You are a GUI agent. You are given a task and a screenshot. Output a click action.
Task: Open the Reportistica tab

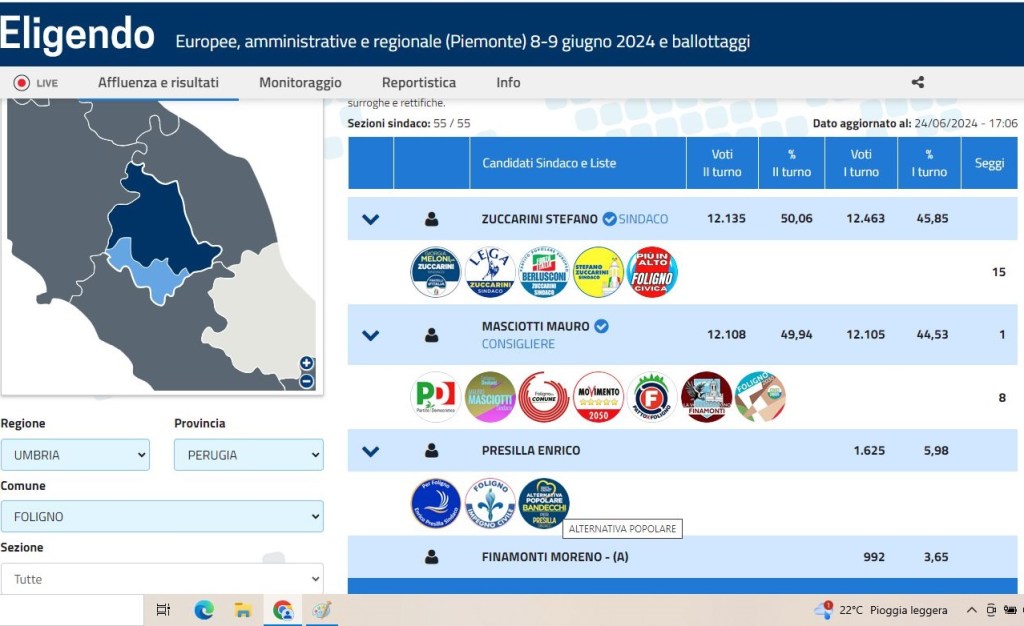pyautogui.click(x=418, y=83)
